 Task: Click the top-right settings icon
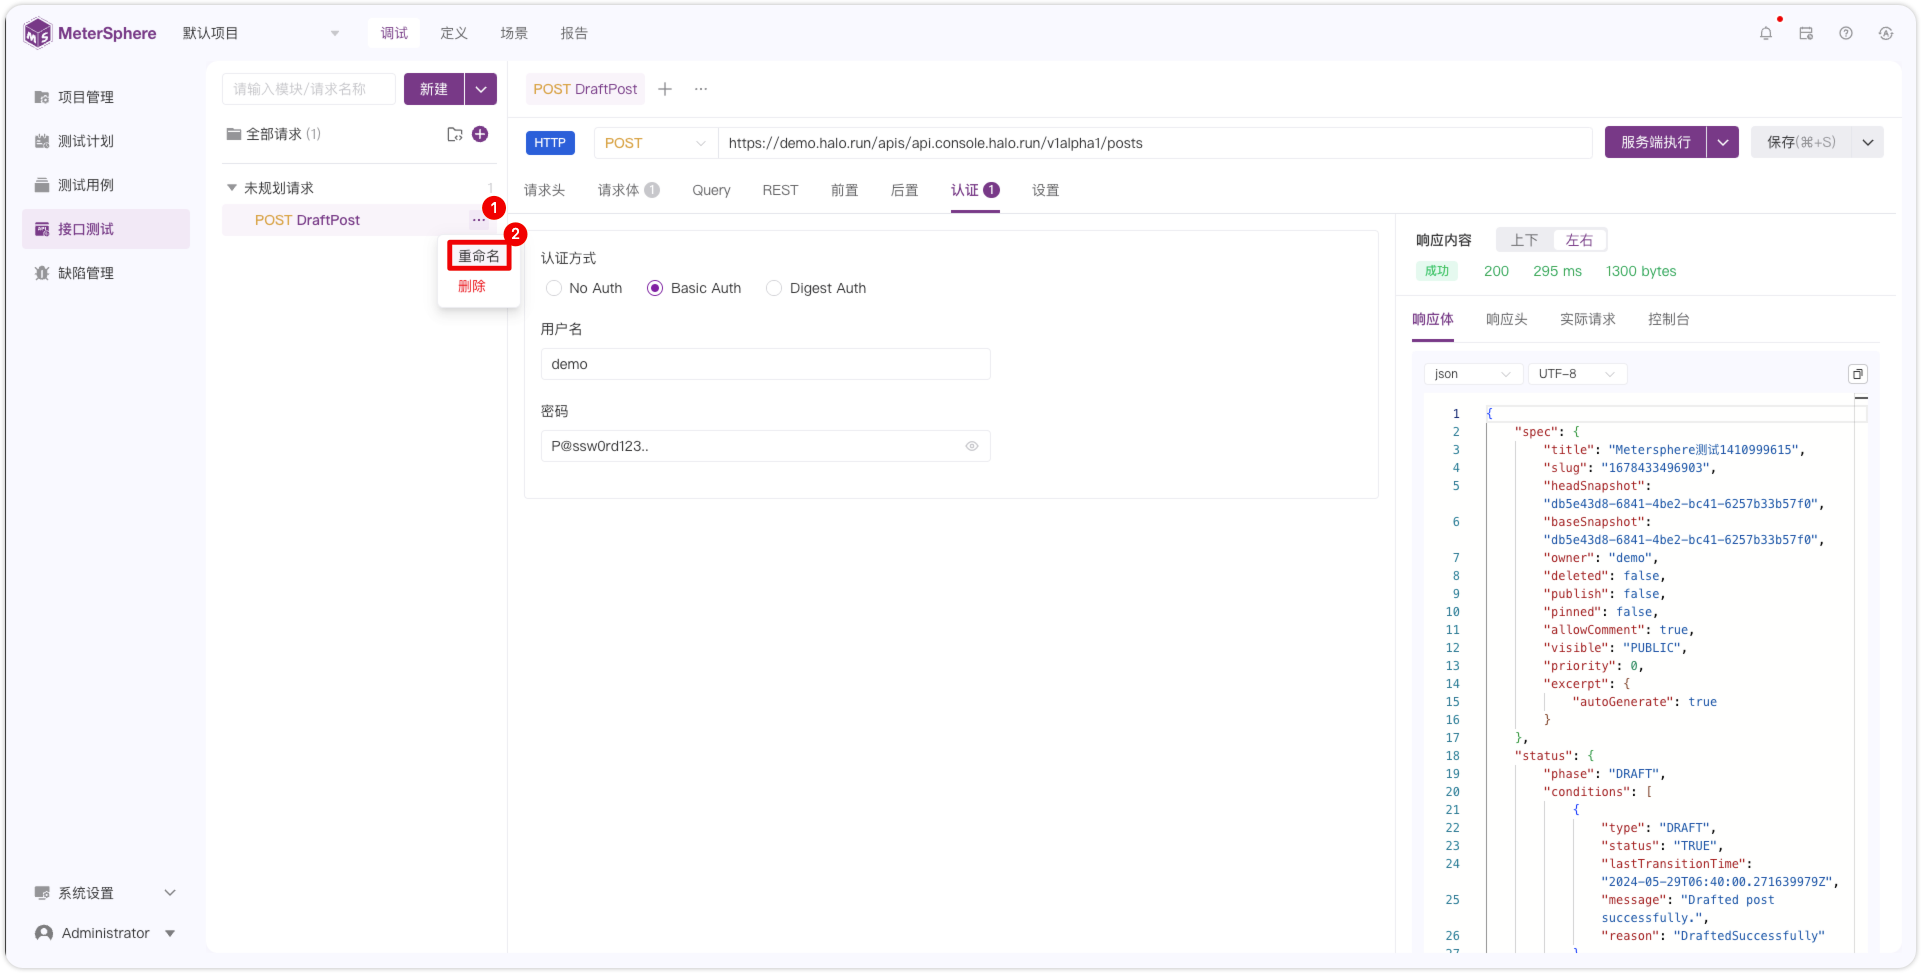coord(1886,33)
